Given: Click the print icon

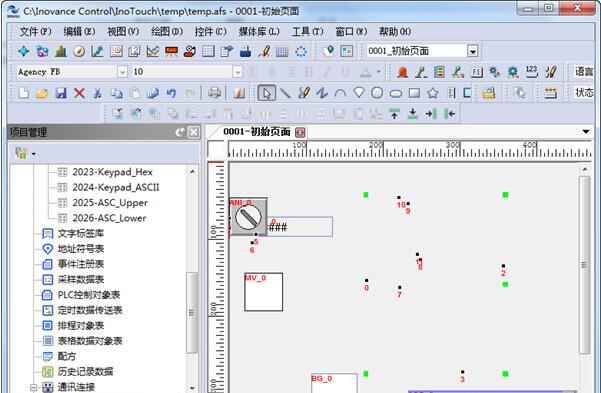Looking at the screenshot, I should (x=214, y=93).
